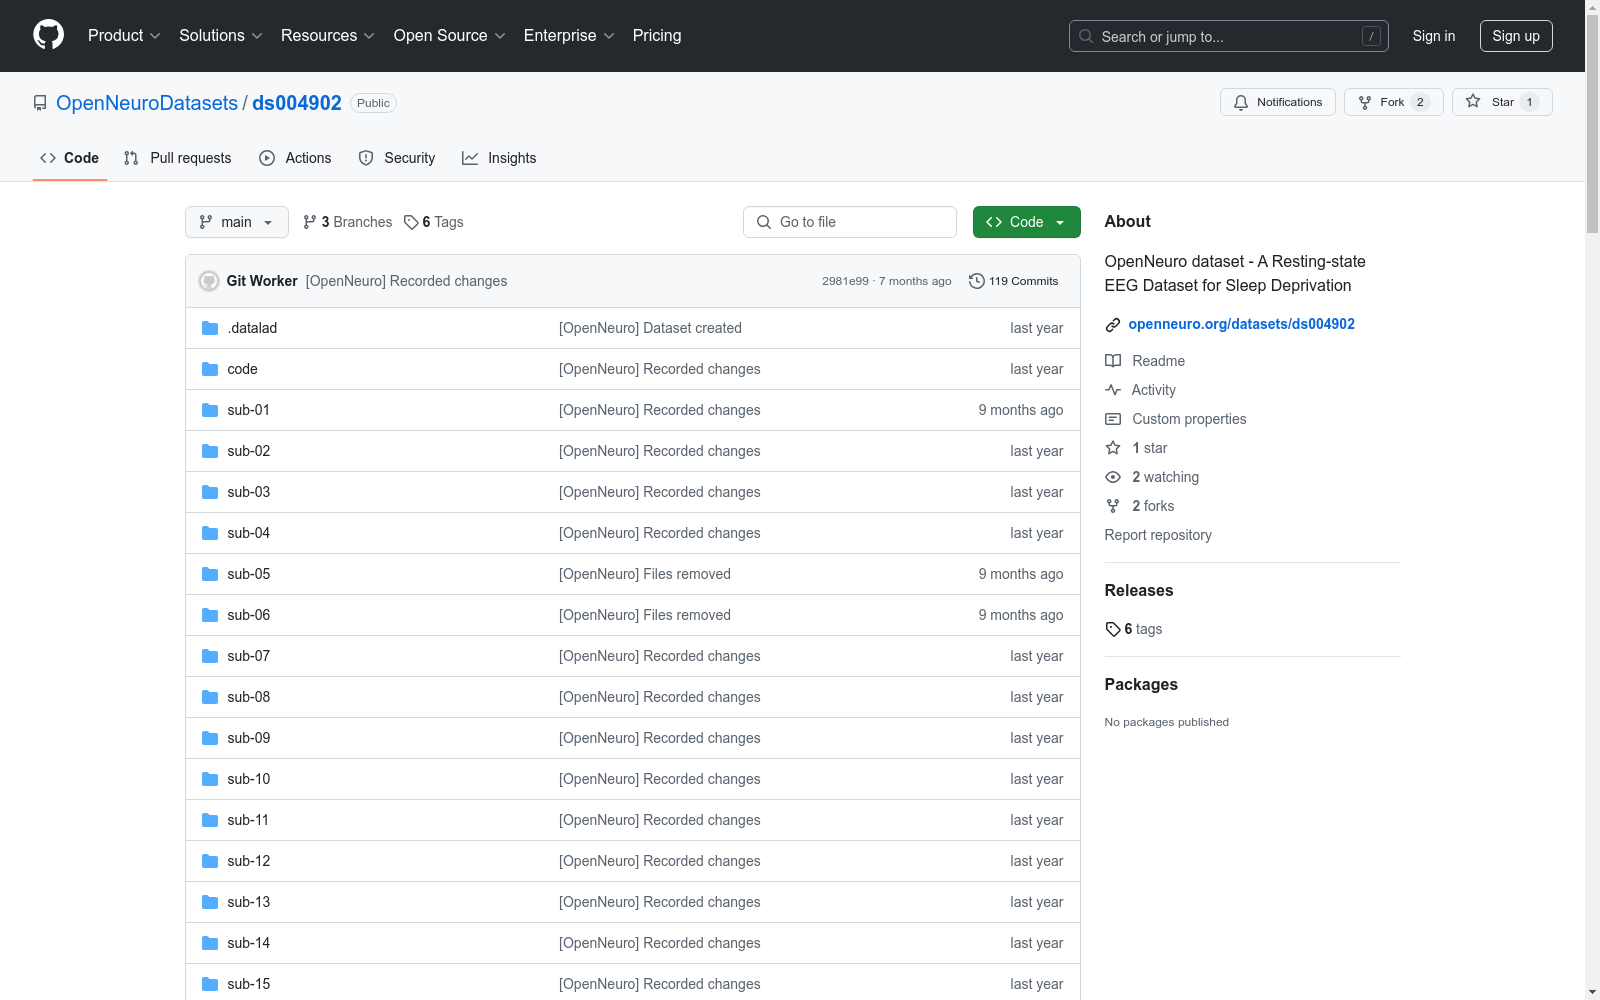Screen dimensions: 1600x1000
Task: Click the code folder icon
Action: (x=210, y=369)
